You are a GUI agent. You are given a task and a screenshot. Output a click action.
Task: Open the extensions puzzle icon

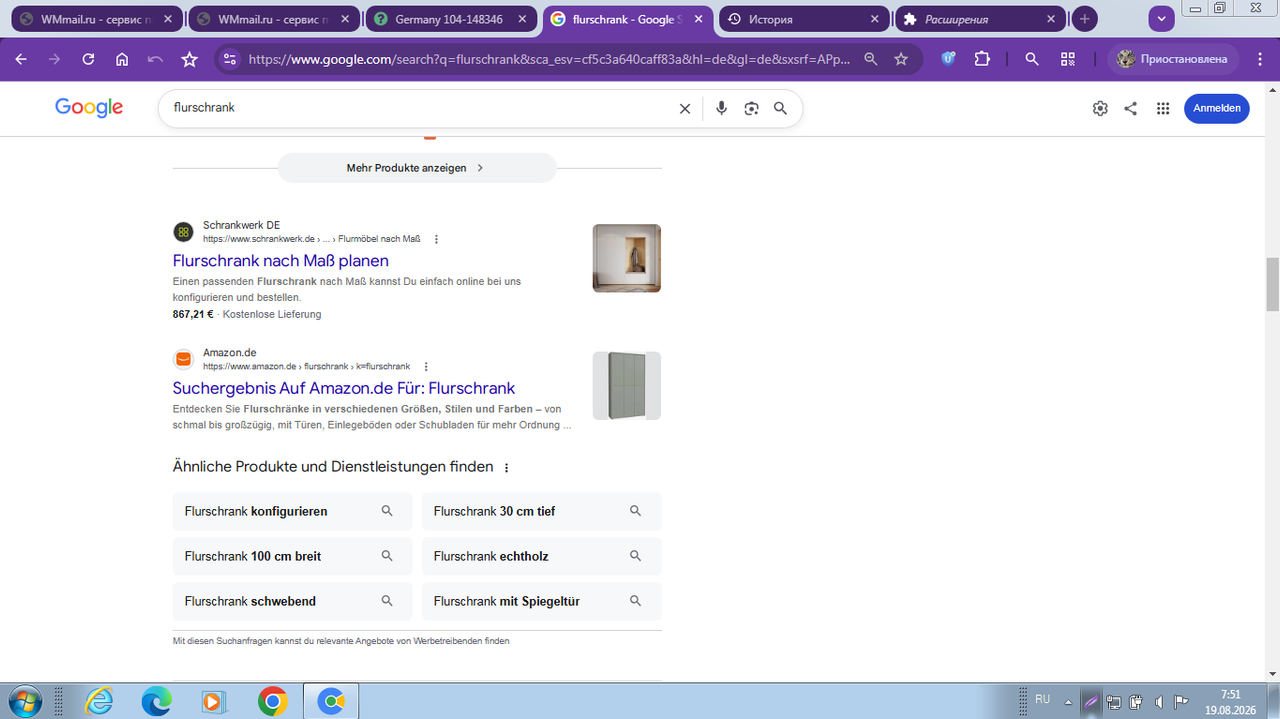(982, 59)
